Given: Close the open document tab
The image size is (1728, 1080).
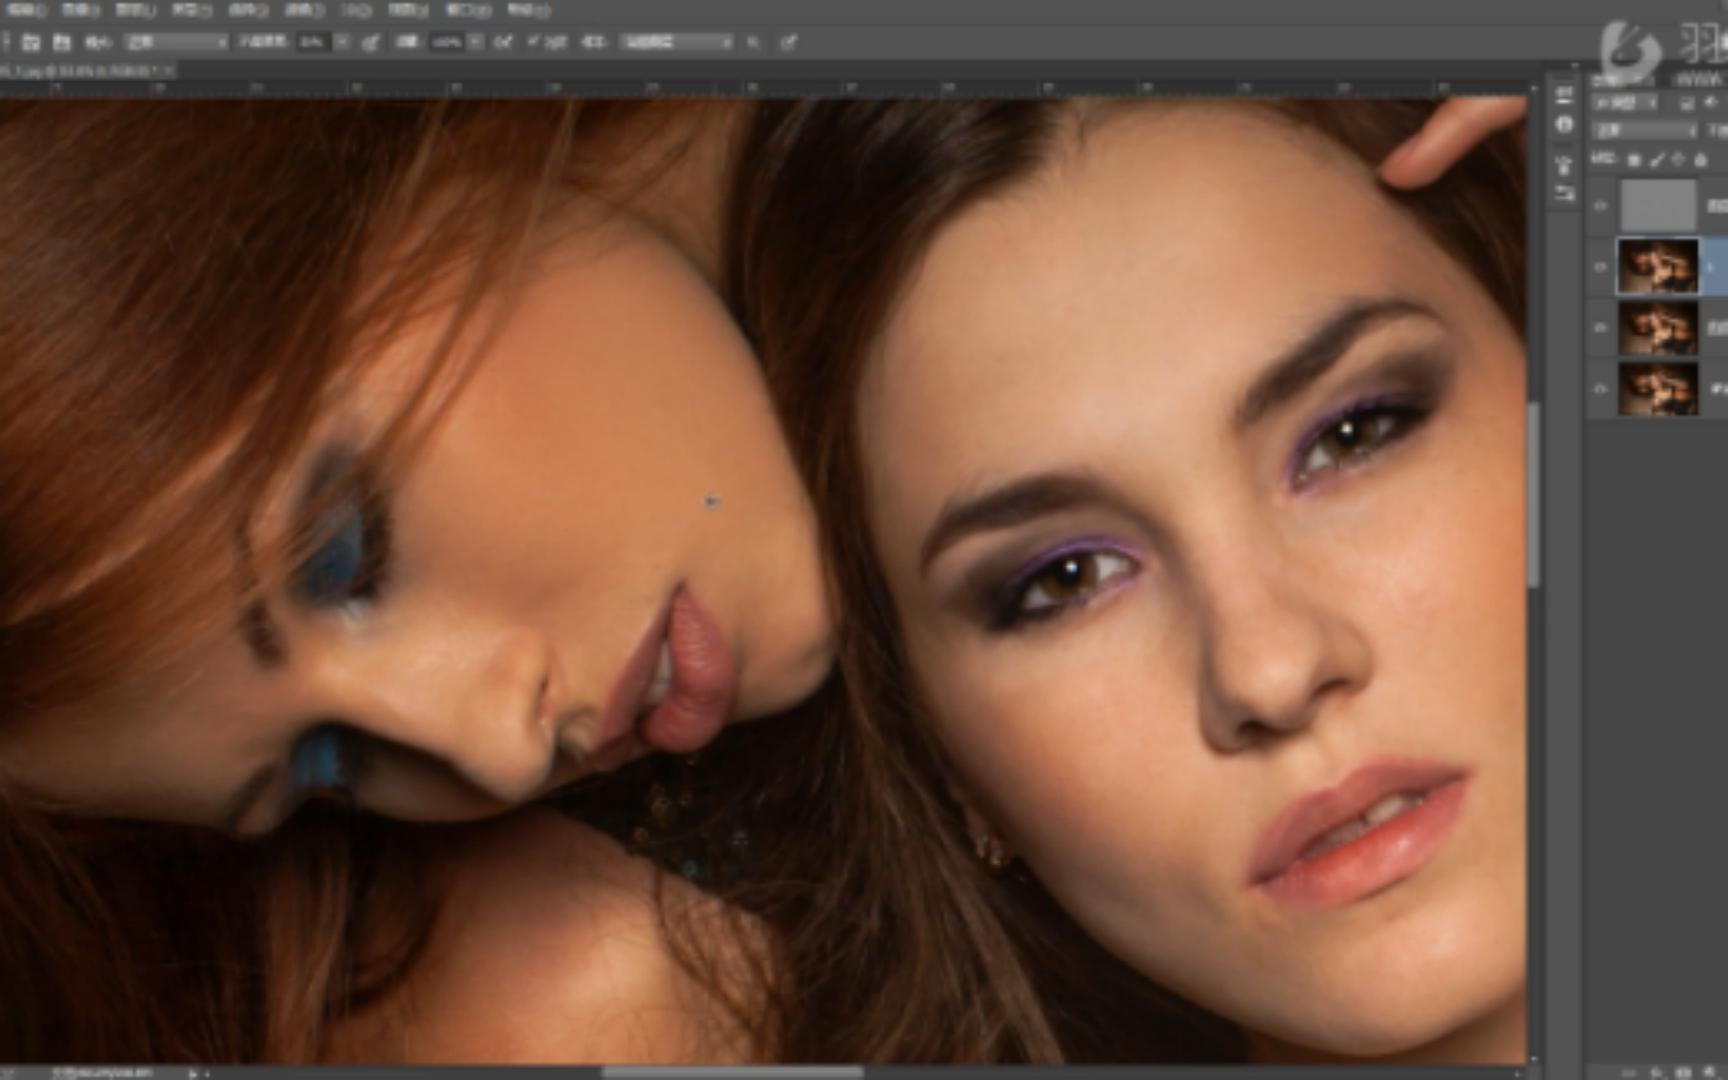Looking at the screenshot, I should tap(168, 71).
